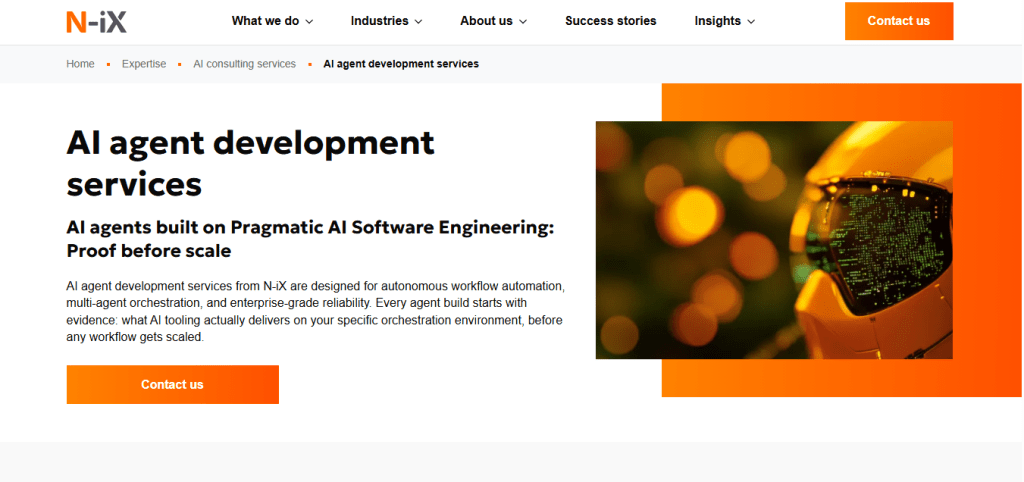Expand the What we do chevron

pyautogui.click(x=310, y=22)
